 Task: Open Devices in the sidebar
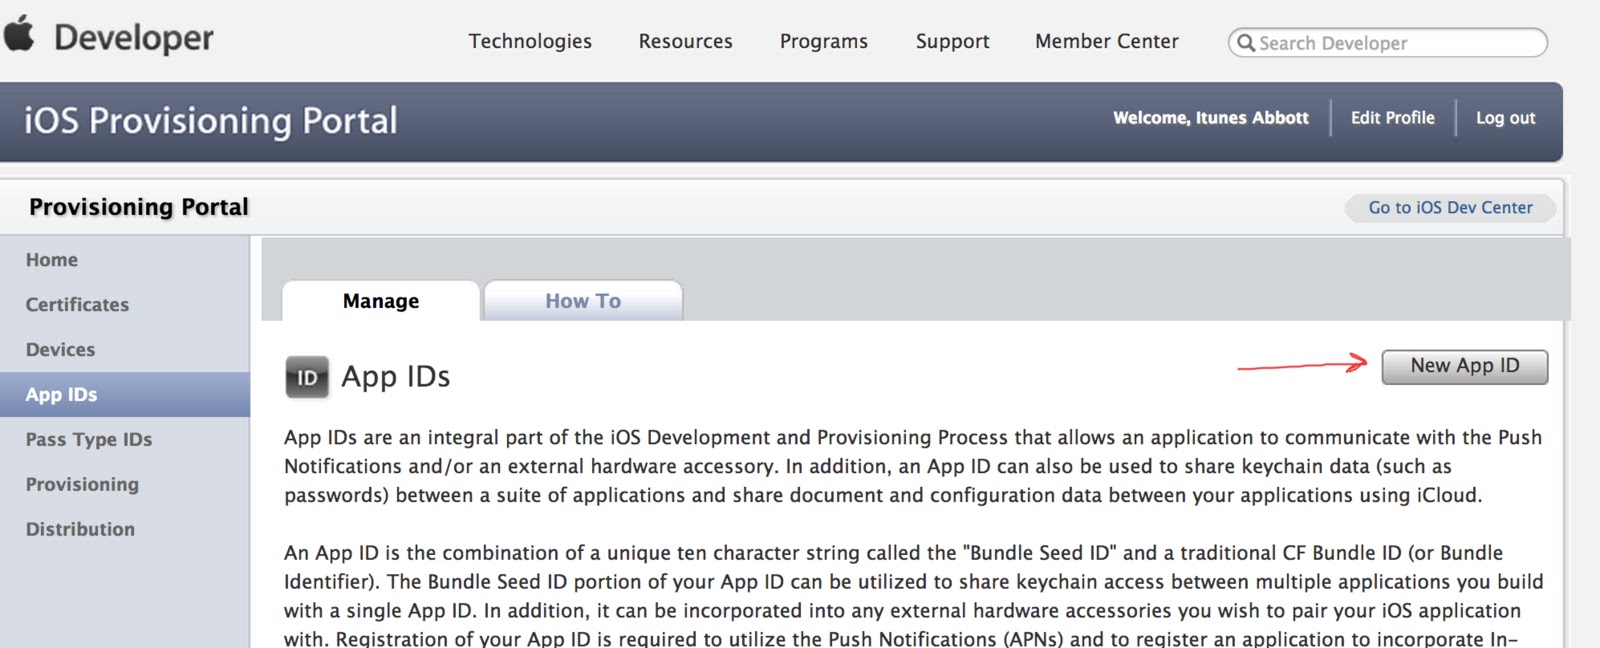[60, 350]
